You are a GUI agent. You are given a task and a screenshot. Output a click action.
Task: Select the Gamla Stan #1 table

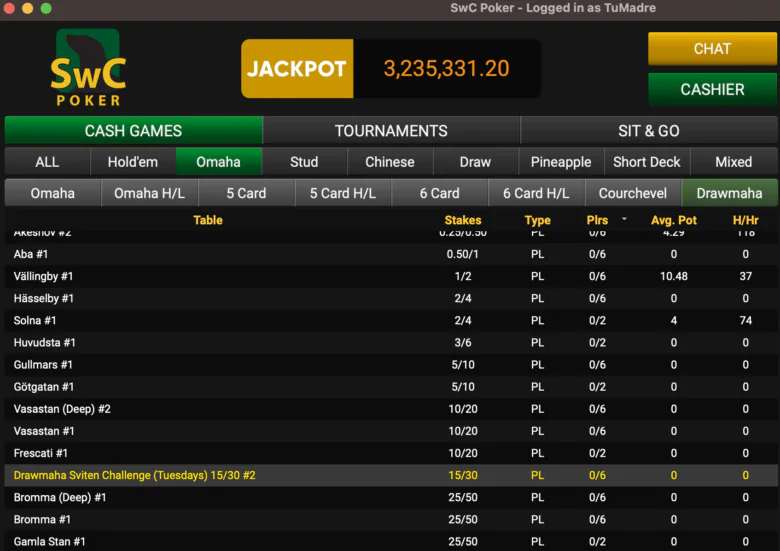tap(391, 541)
